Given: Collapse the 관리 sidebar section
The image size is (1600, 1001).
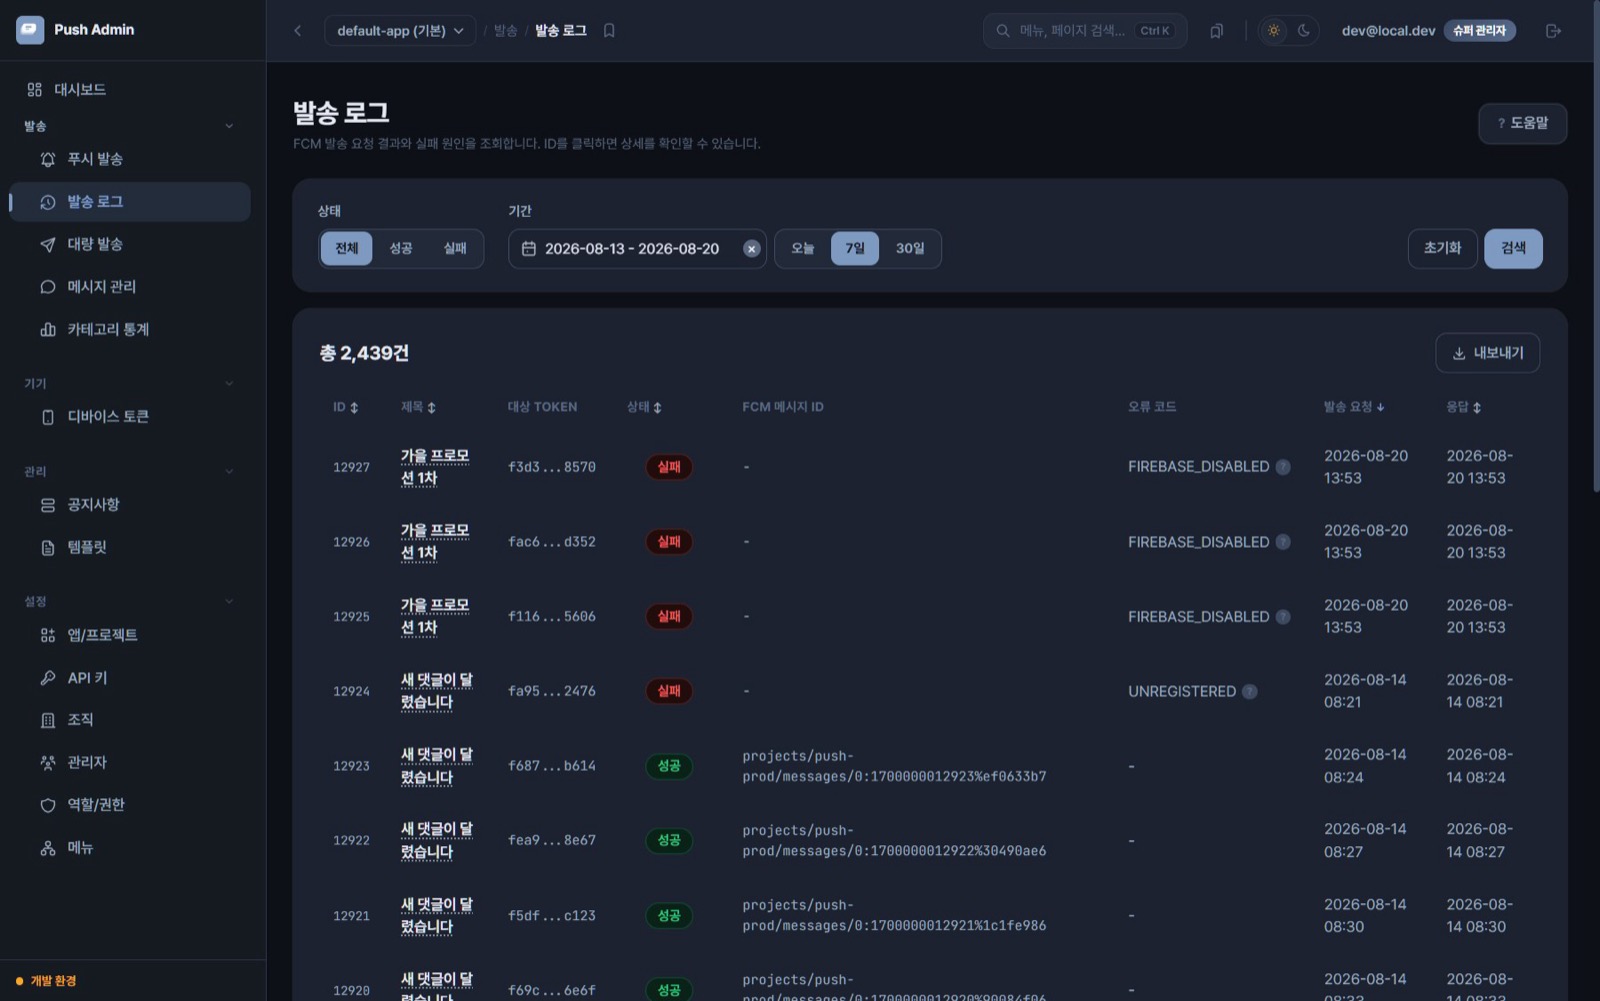Looking at the screenshot, I should click(229, 471).
